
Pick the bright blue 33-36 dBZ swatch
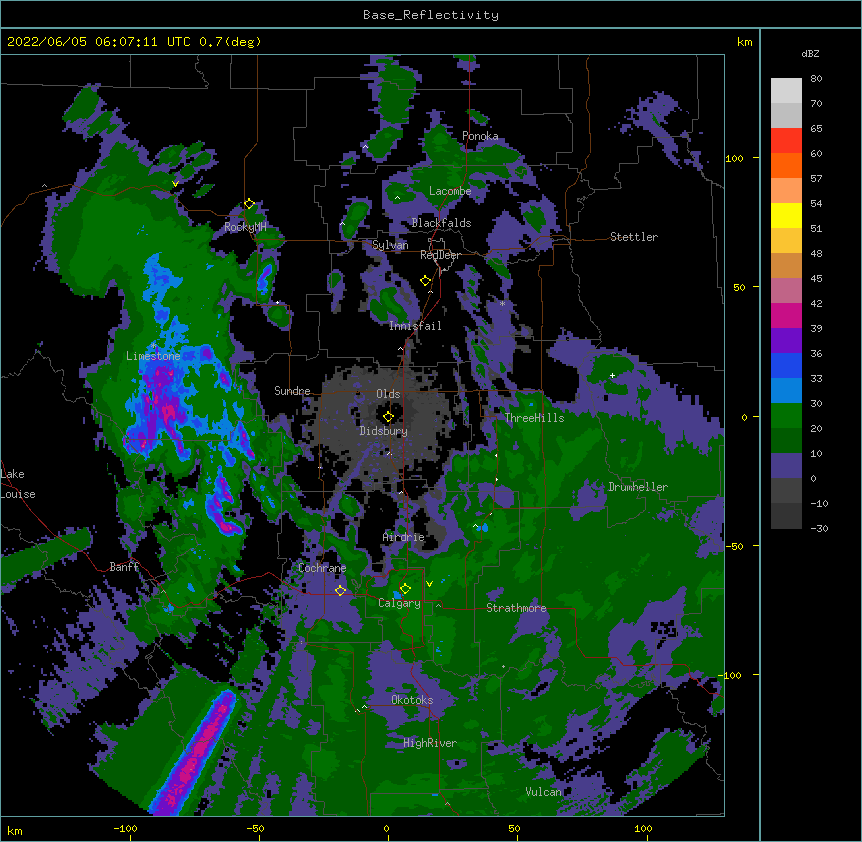pyautogui.click(x=786, y=365)
